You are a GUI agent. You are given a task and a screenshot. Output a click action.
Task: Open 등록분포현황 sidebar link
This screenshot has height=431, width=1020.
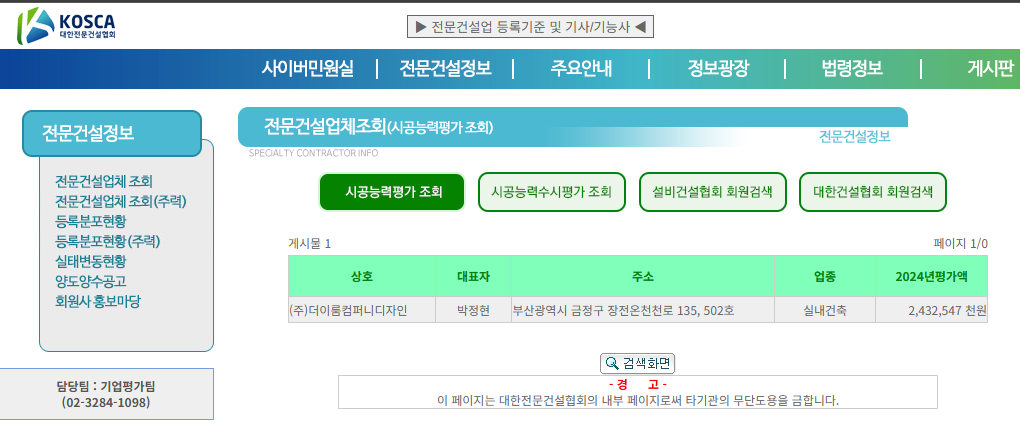[91, 222]
